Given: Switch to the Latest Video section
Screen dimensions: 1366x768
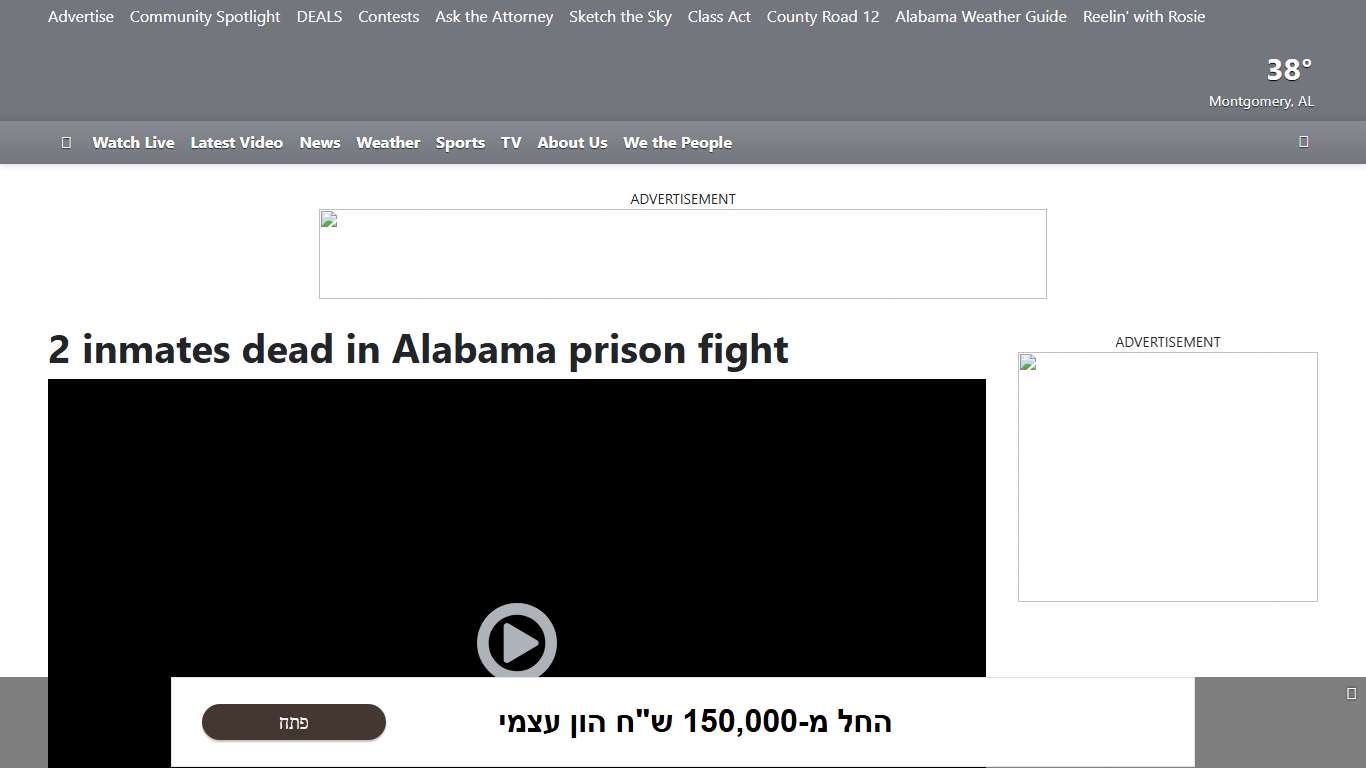Looking at the screenshot, I should 236,142.
